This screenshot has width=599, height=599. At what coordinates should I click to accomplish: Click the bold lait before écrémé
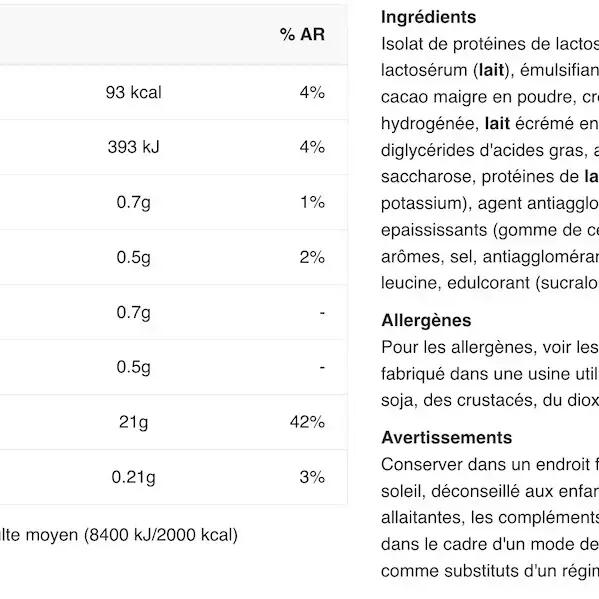497,123
